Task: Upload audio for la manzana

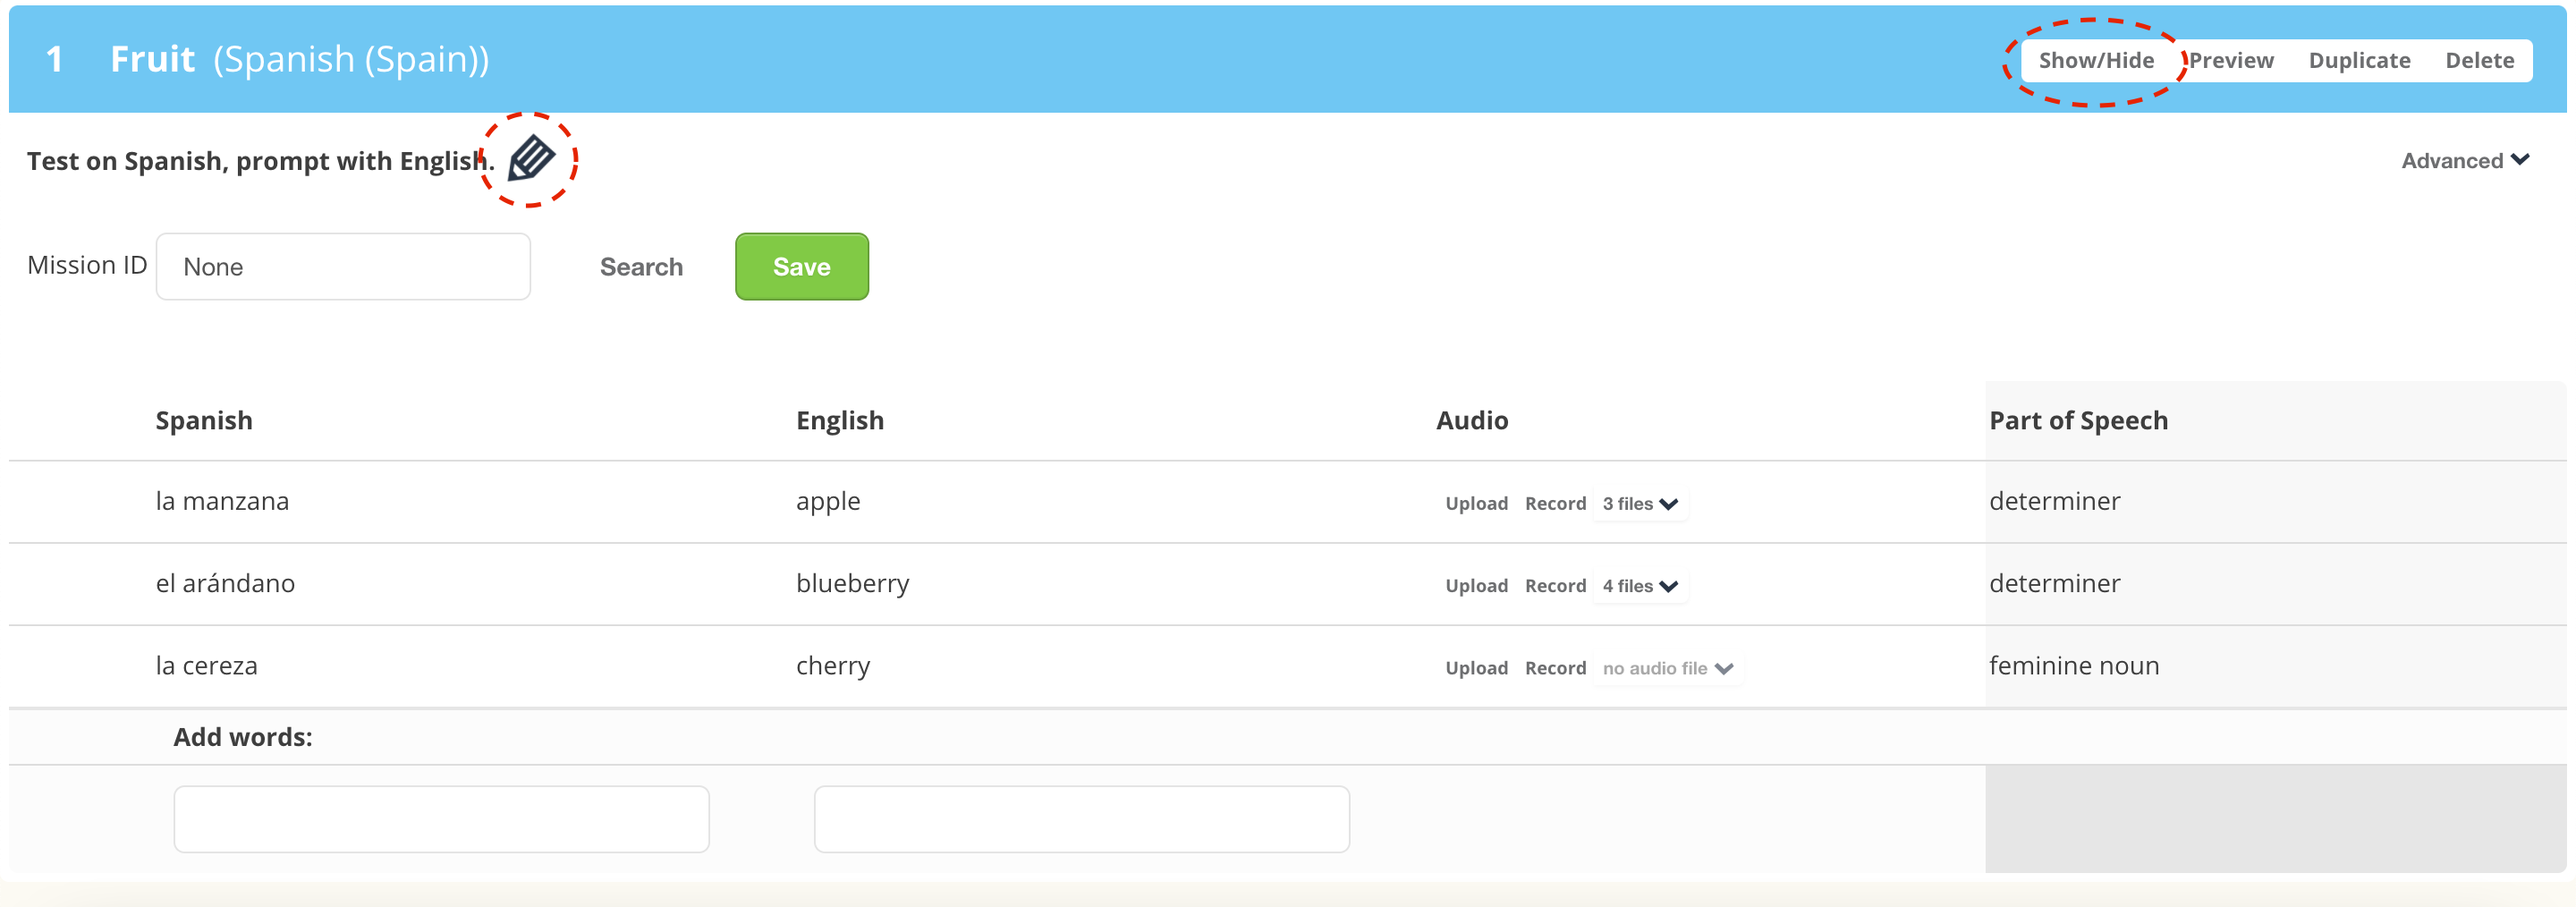Action: [x=1475, y=504]
